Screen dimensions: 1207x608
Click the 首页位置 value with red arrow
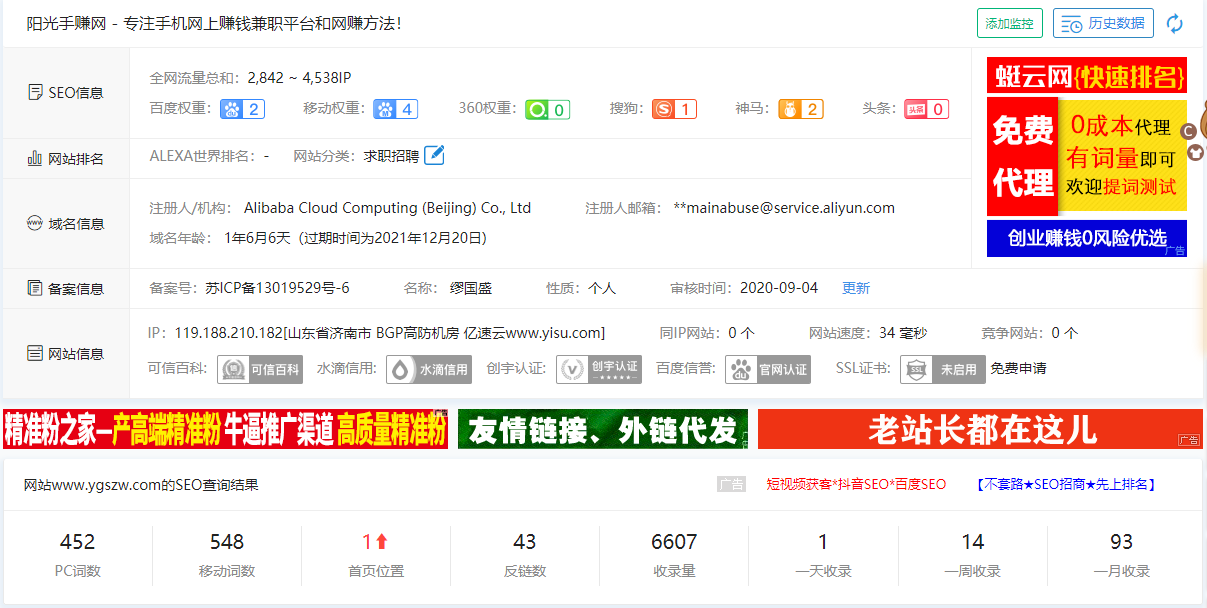(x=375, y=542)
